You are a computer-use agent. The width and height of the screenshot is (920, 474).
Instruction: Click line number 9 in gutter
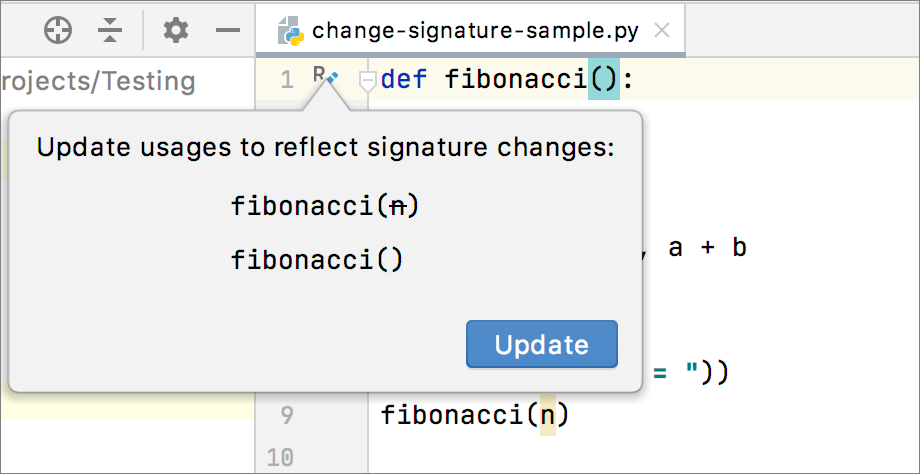[x=287, y=414]
